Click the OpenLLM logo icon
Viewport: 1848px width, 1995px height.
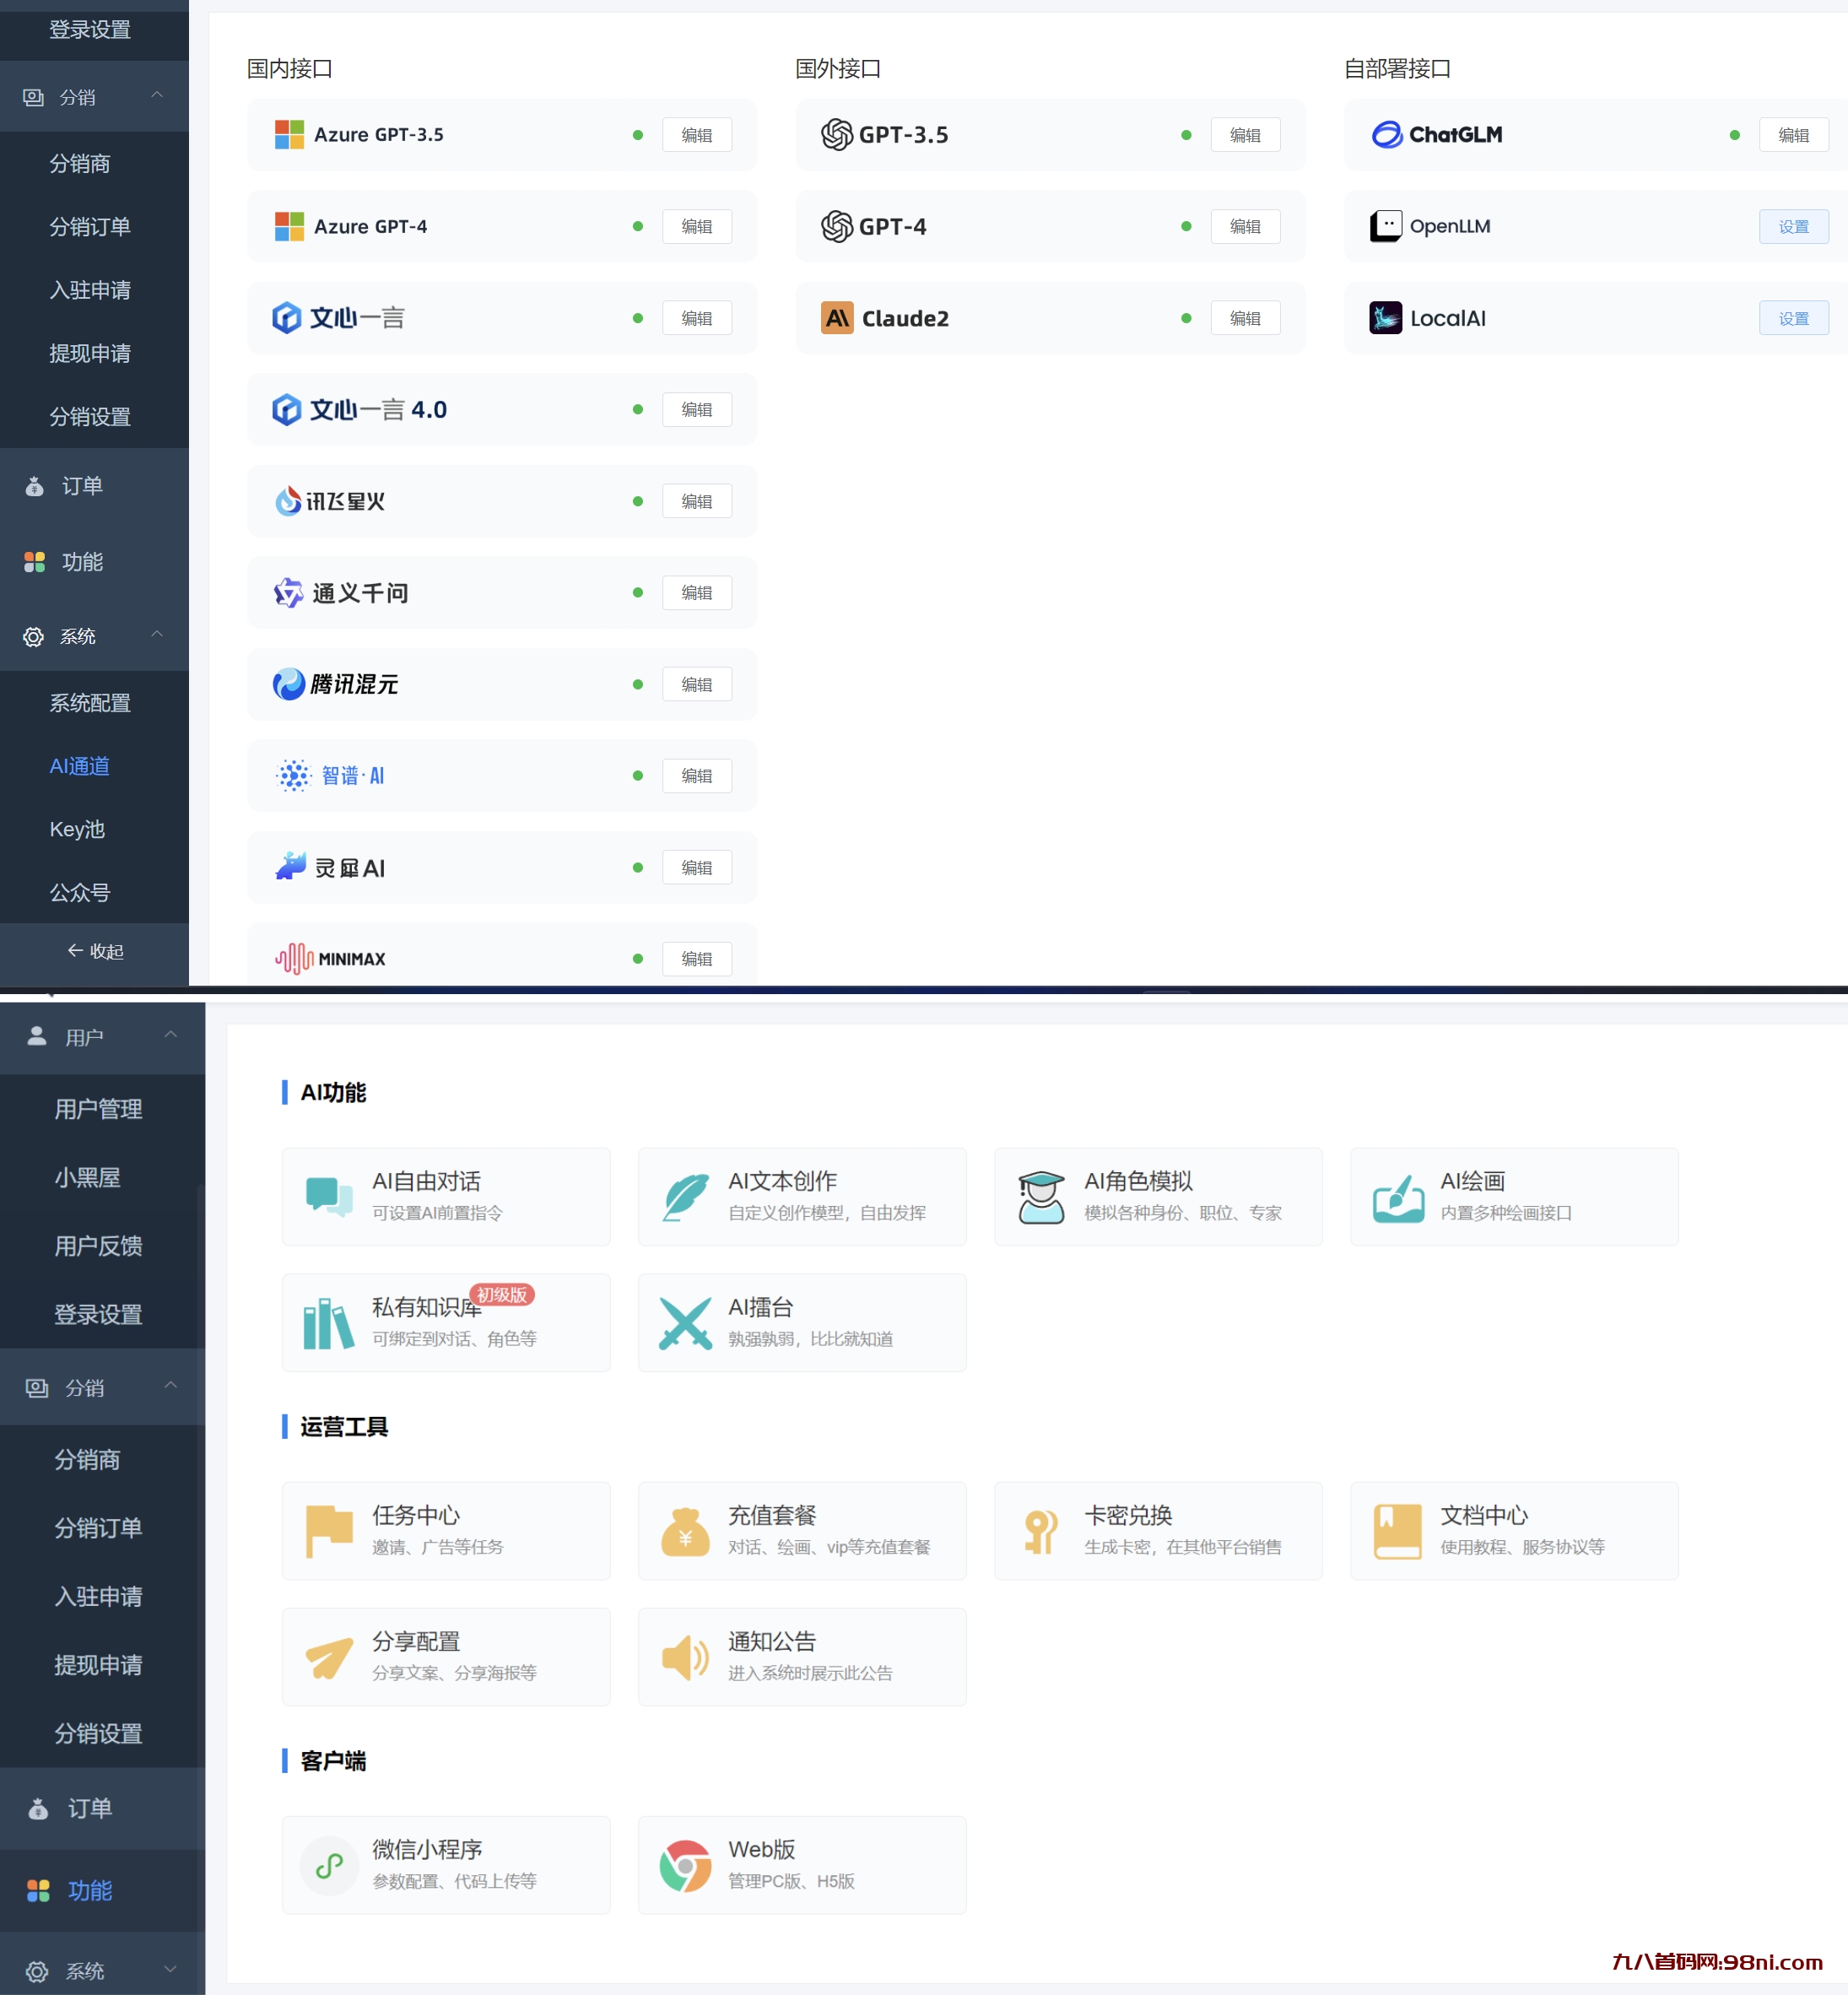[x=1385, y=226]
